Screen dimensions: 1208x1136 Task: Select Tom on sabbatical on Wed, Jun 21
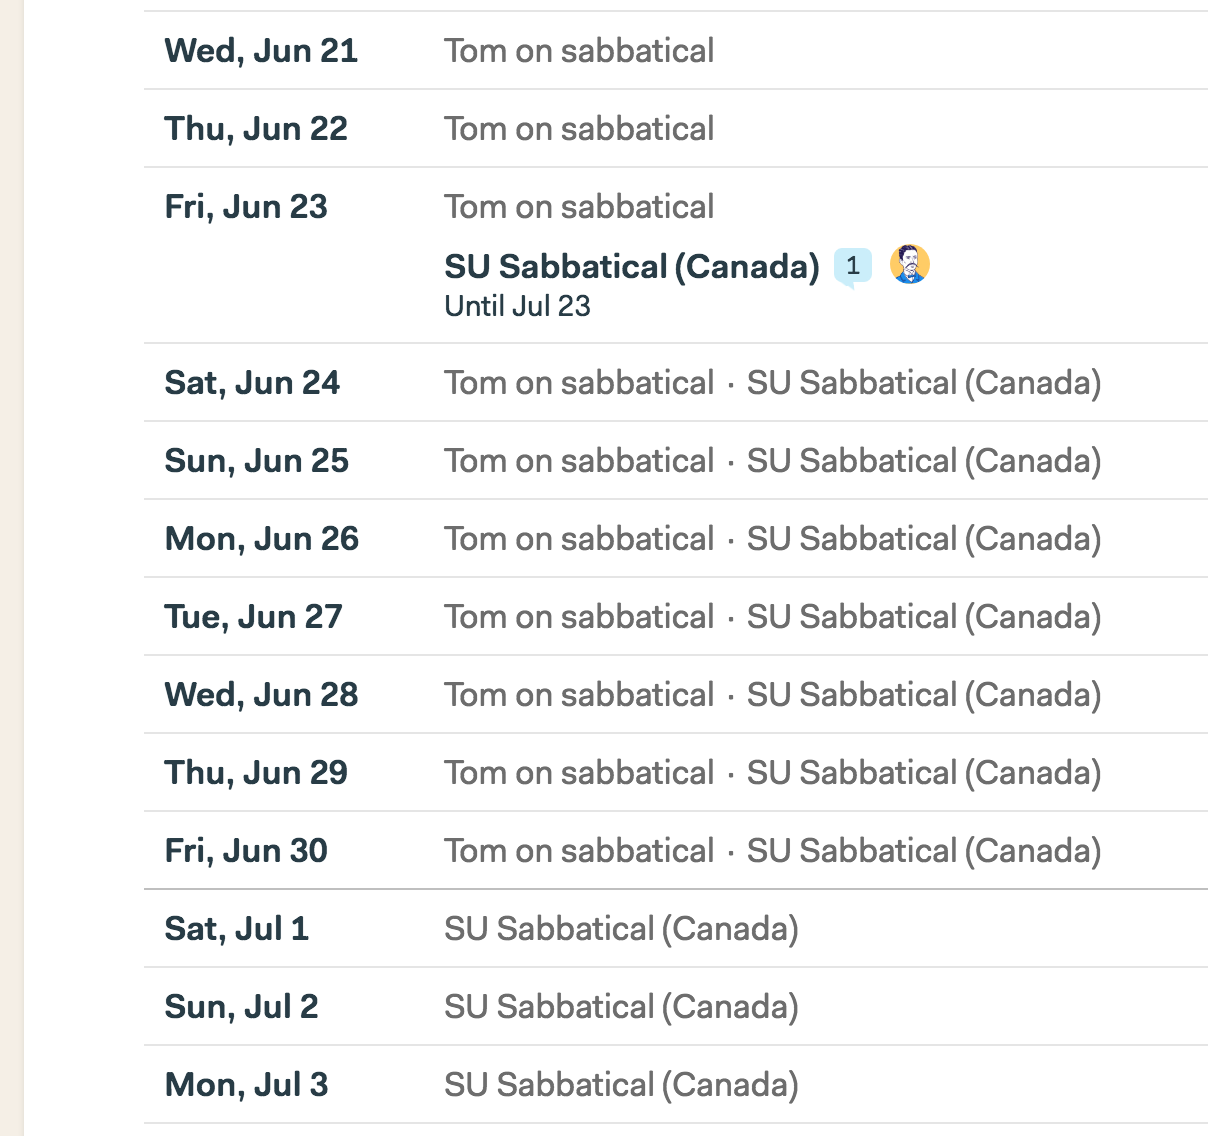(579, 51)
